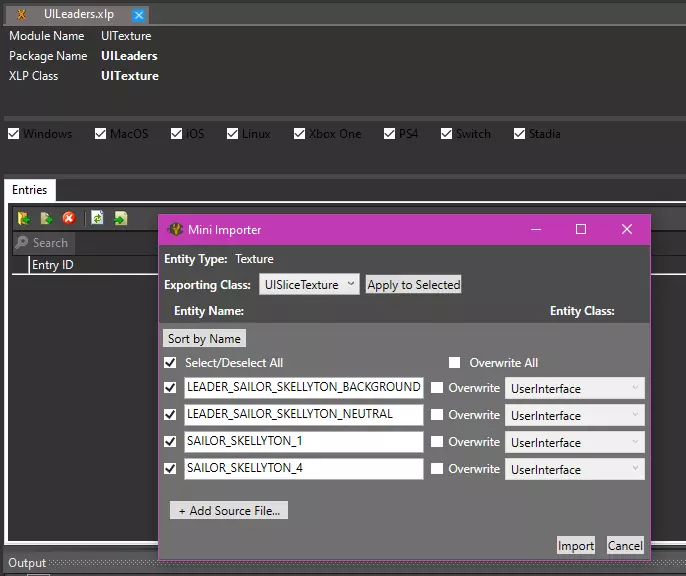Click the SAILOR_SKELLYTON_4 entity name field
The height and width of the screenshot is (576, 686).
coord(303,468)
